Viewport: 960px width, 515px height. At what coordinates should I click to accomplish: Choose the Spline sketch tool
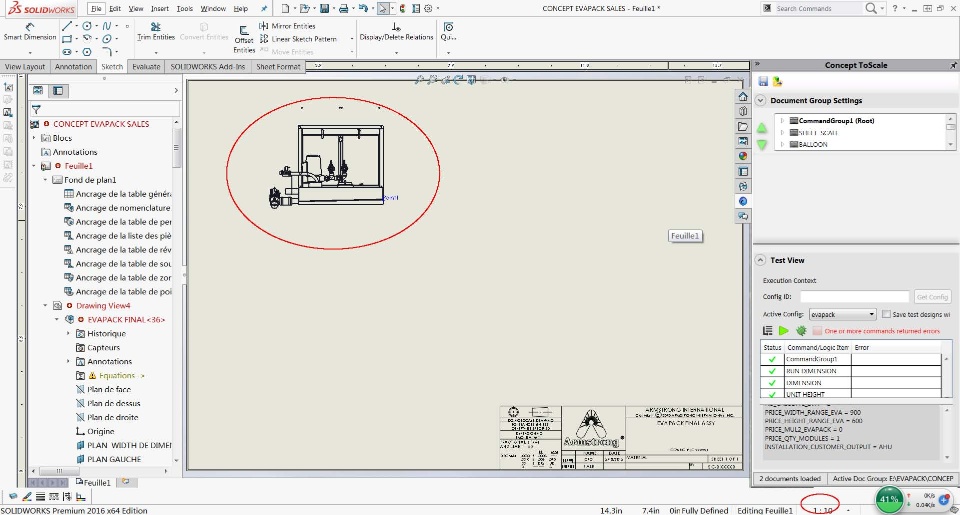107,26
